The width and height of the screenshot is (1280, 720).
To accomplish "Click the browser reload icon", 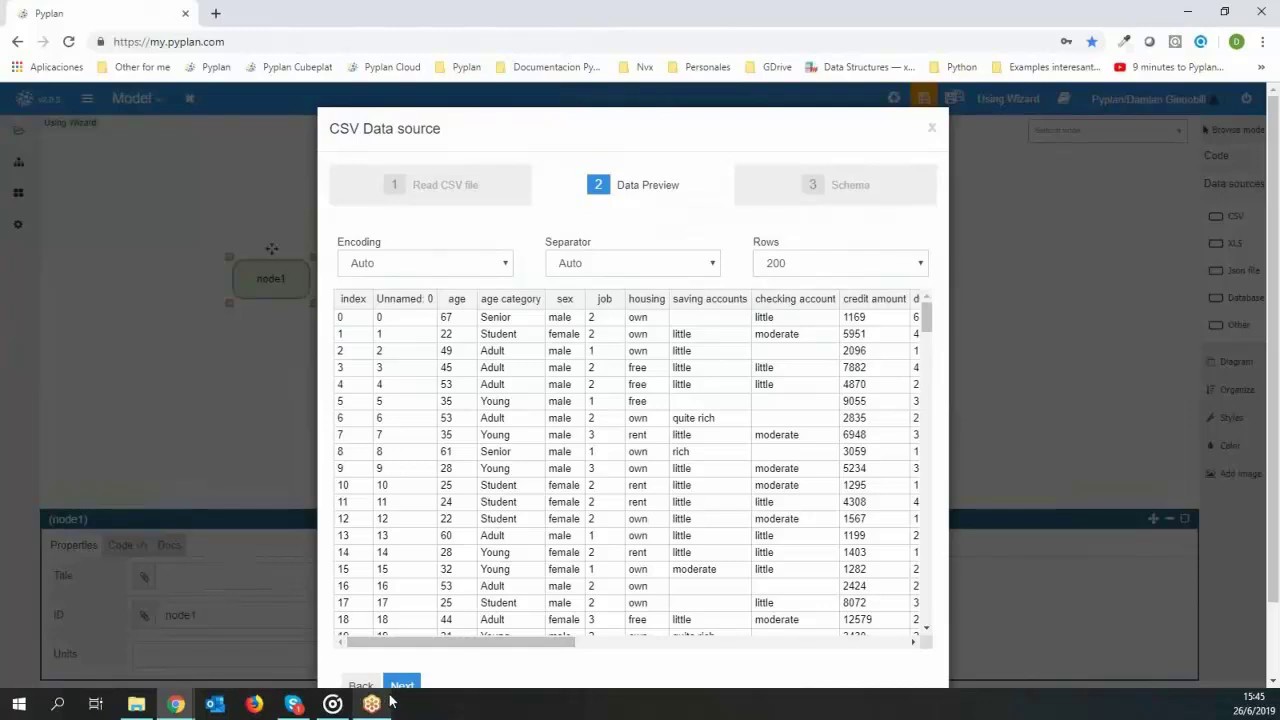I will coord(68,42).
